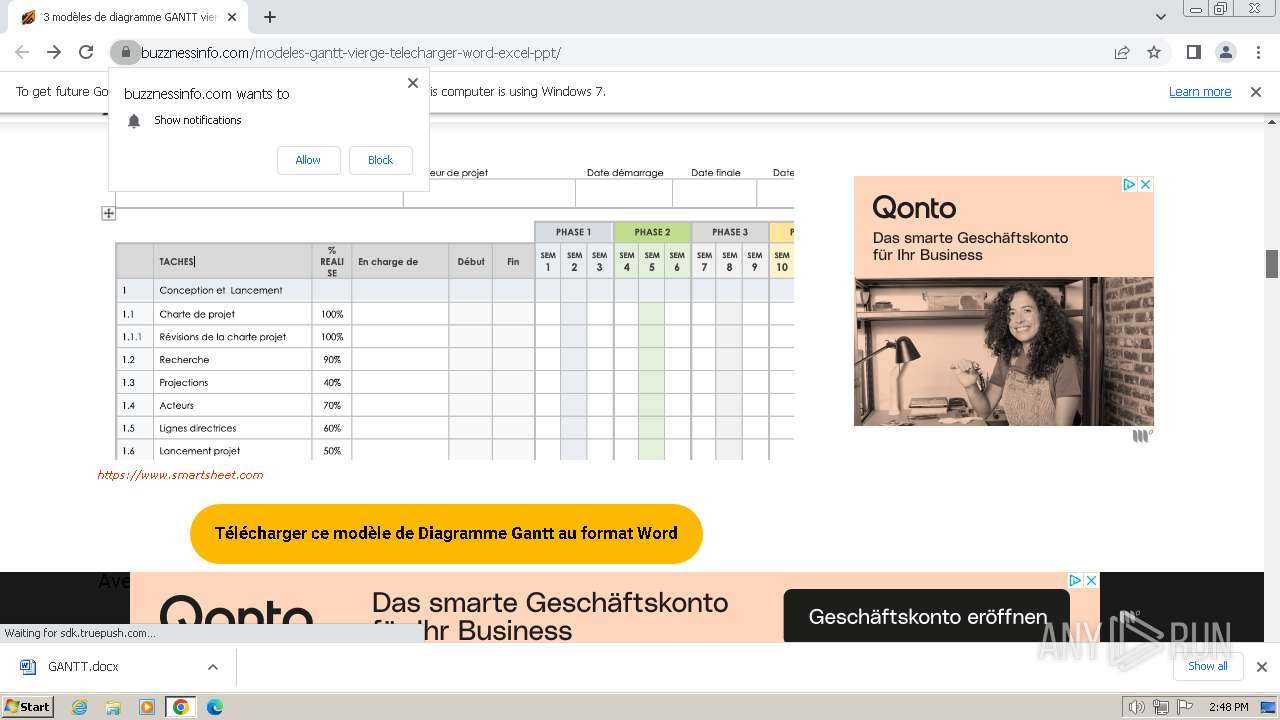Open AdChoices icon on bottom banner
1280x720 pixels.
(x=1075, y=580)
